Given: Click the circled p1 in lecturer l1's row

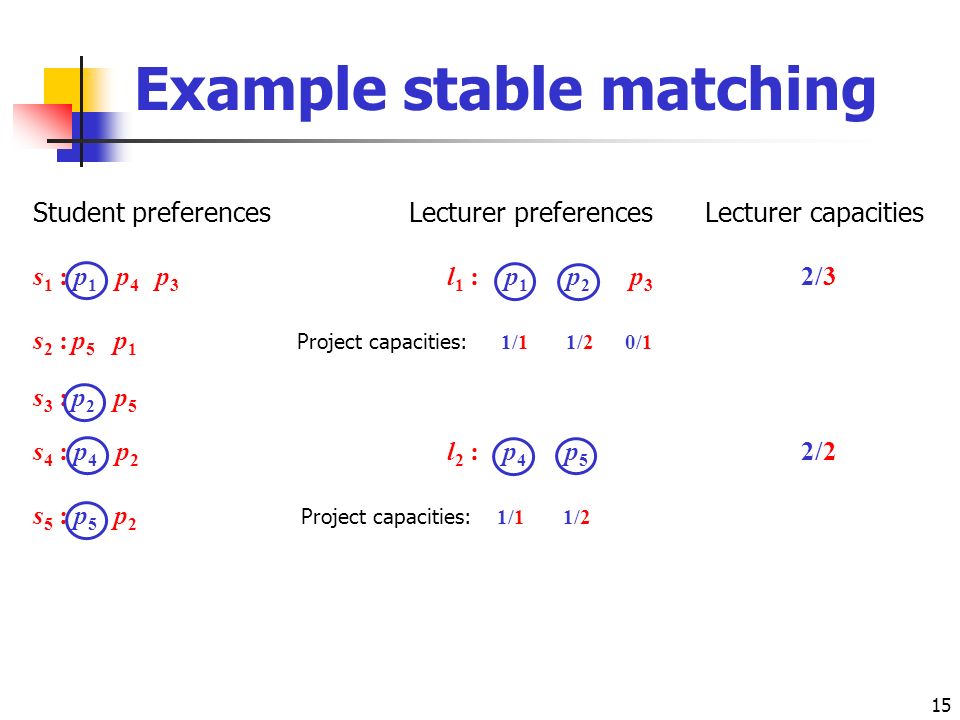Looking at the screenshot, I should pyautogui.click(x=515, y=281).
